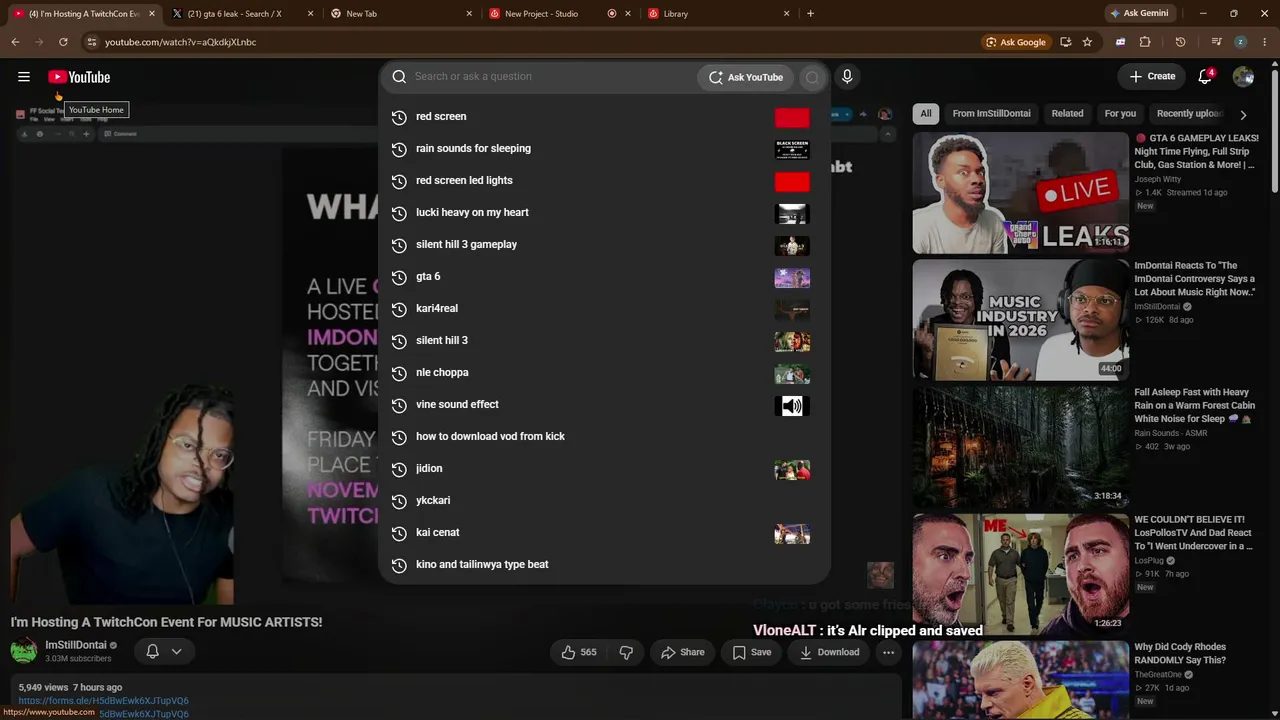Open the ImStillDontai channel name link
Screen dimensions: 1280x720
tap(76, 645)
